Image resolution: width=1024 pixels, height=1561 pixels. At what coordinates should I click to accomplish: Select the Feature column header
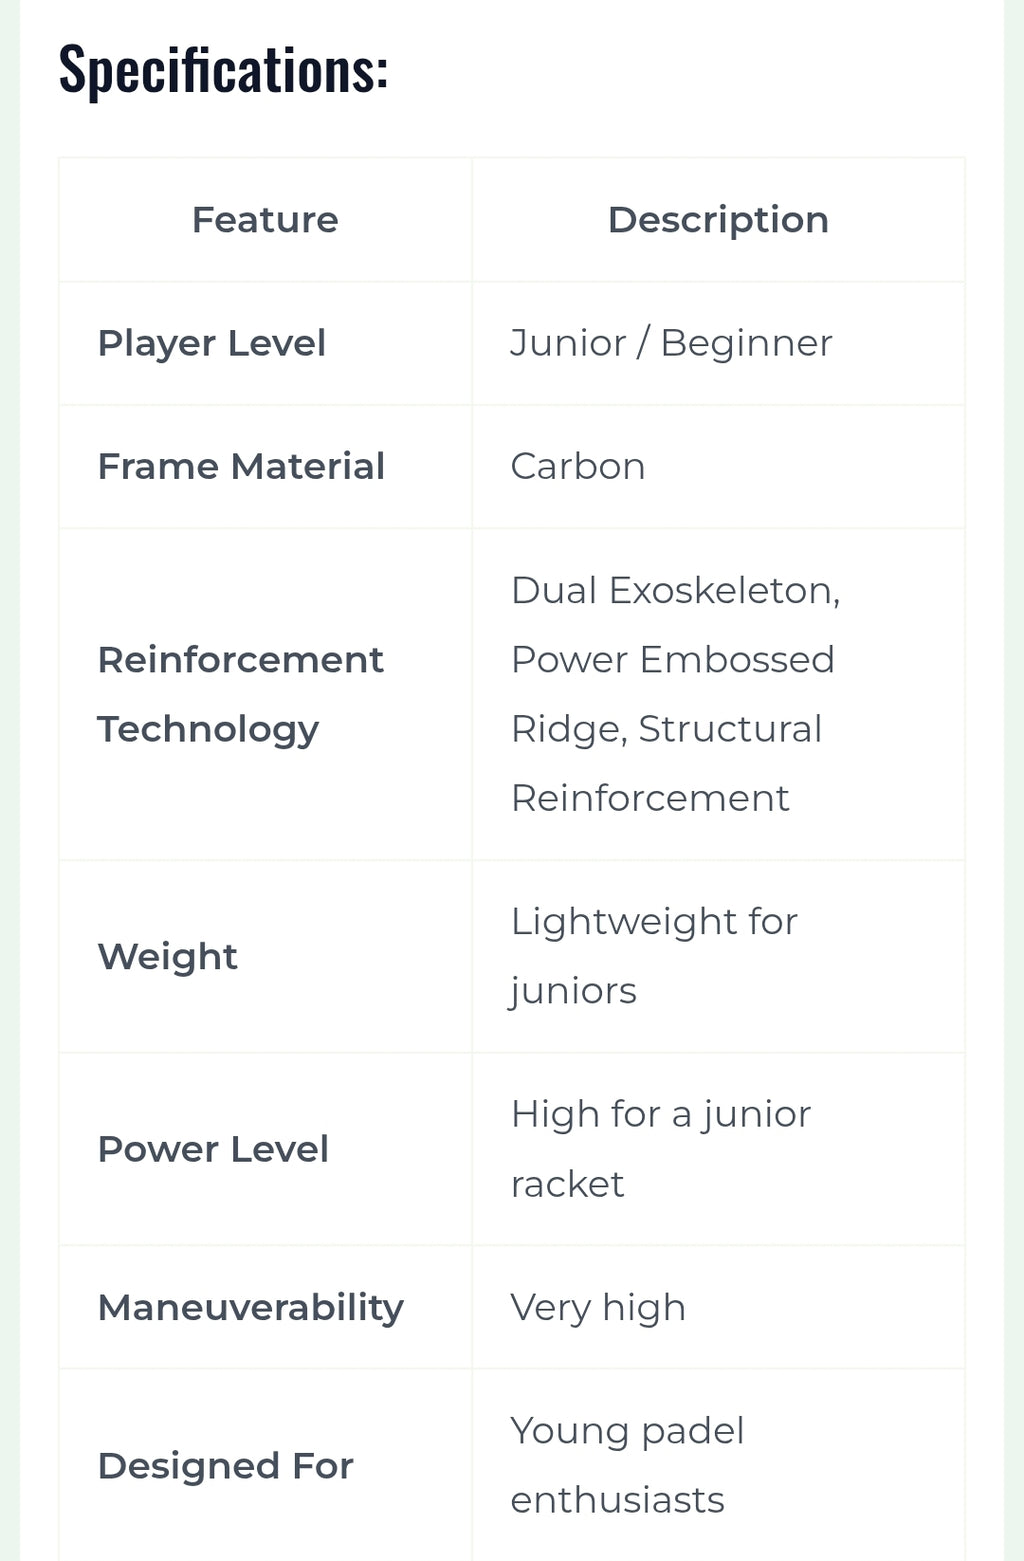coord(265,220)
